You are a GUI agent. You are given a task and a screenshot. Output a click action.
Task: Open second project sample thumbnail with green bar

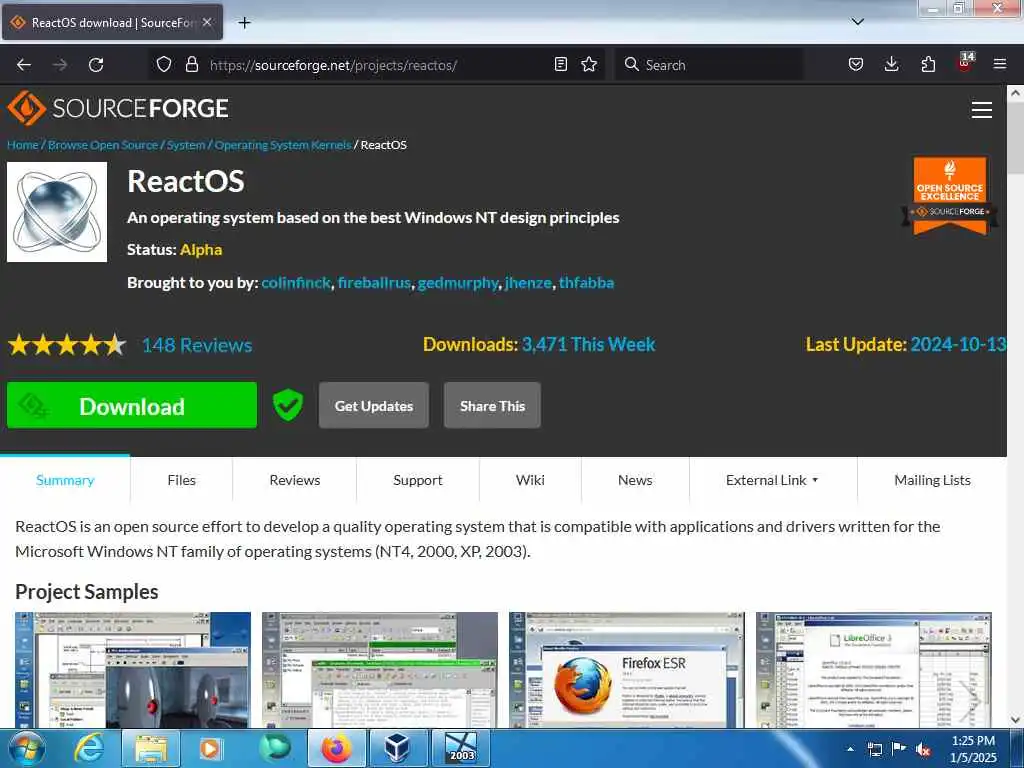(379, 670)
